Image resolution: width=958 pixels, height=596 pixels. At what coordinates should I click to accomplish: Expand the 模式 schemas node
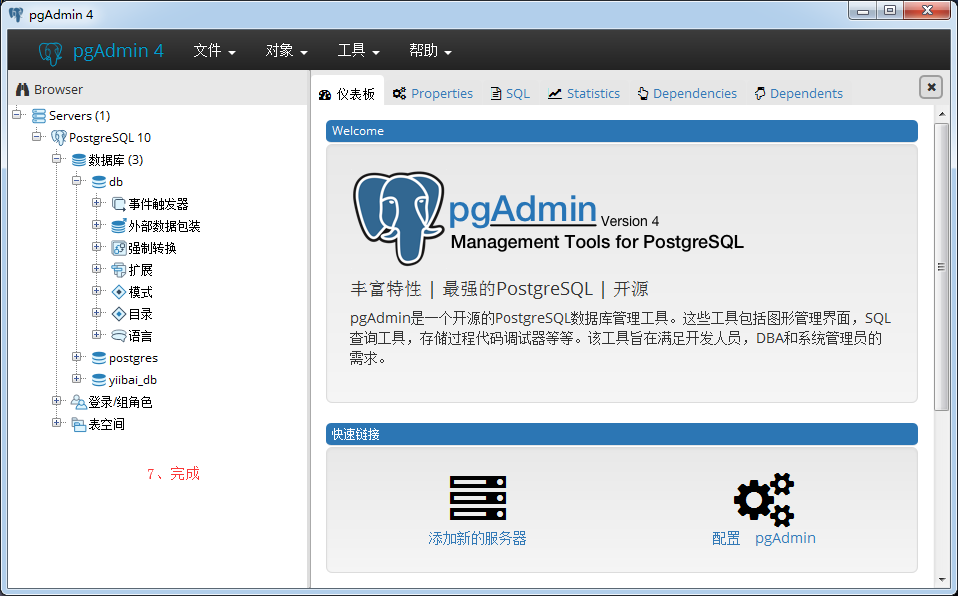[97, 290]
